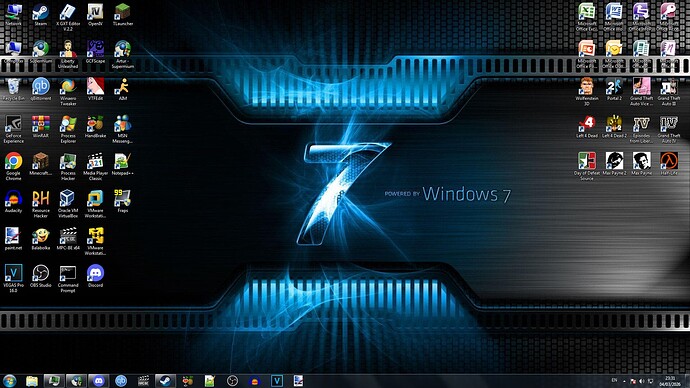This screenshot has width=690, height=388.
Task: Open Windows Explorer from the taskbar
Action: 32,381
